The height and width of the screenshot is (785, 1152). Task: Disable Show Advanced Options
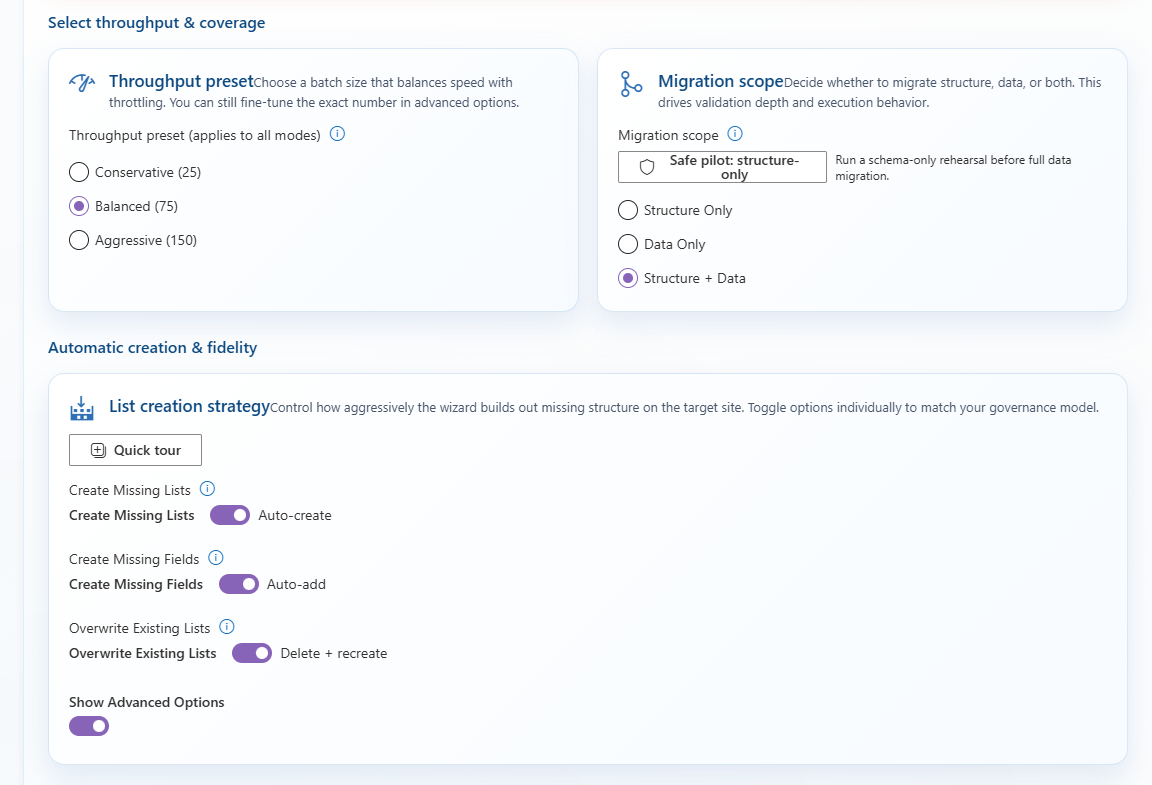point(89,725)
